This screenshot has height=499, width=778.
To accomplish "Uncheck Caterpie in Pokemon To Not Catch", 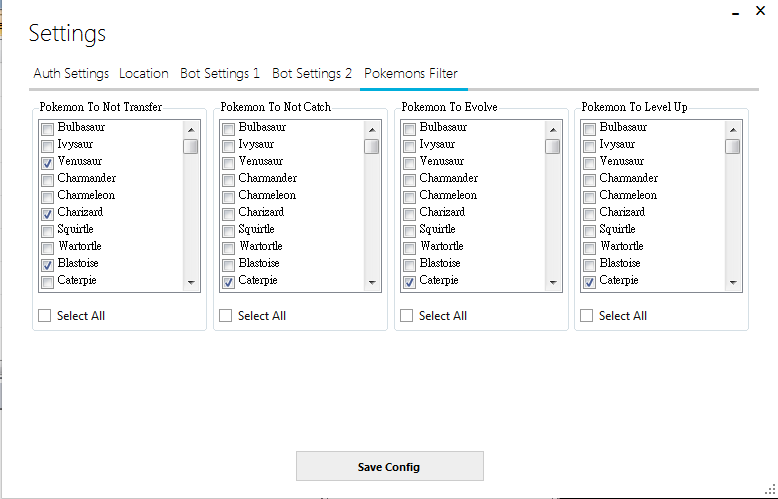I will coord(229,282).
